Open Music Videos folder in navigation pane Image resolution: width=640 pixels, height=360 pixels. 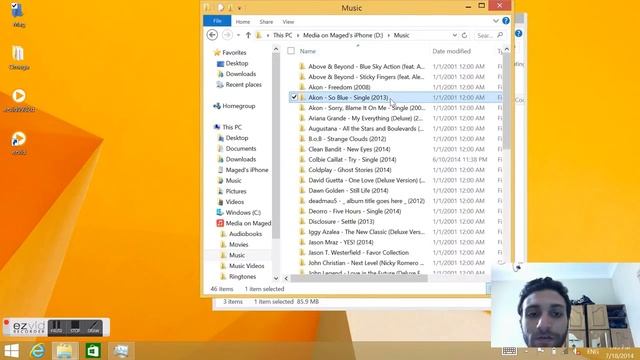[x=247, y=266]
